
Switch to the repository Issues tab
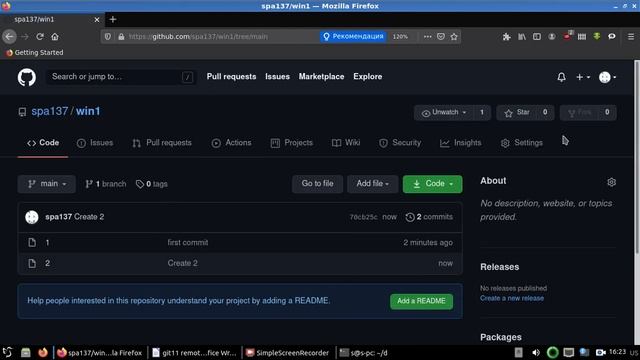95,143
